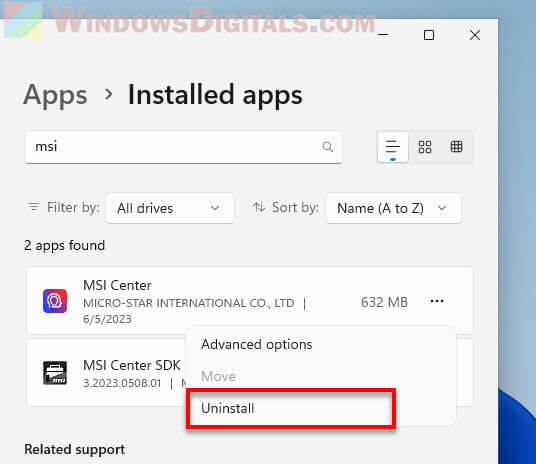
Task: Click the 2 apps found text
Action: [x=64, y=246]
